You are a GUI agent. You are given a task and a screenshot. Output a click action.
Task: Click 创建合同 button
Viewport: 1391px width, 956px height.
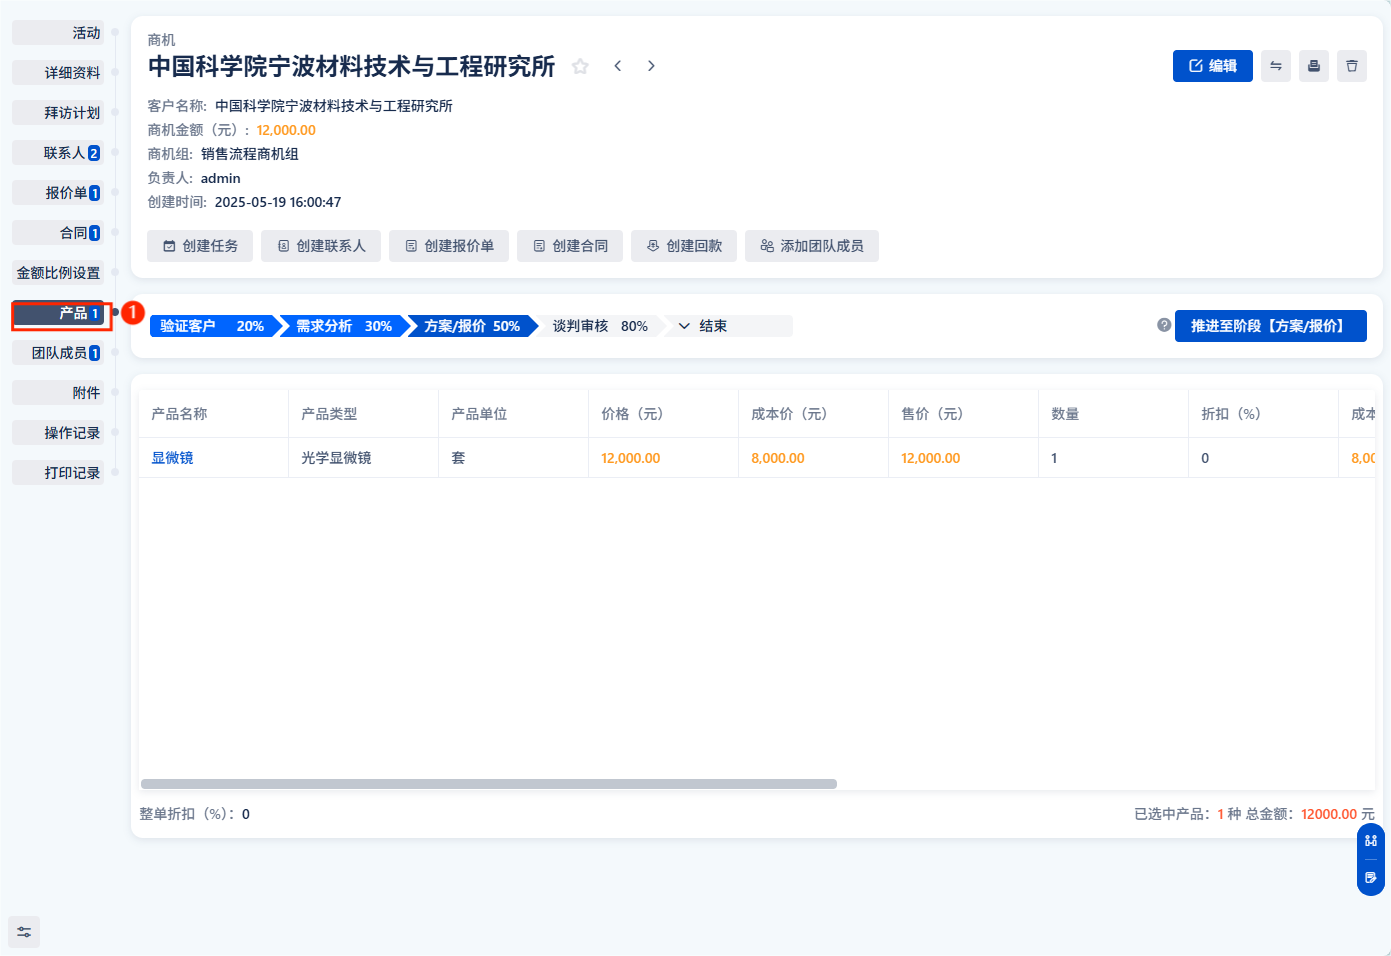click(x=570, y=246)
